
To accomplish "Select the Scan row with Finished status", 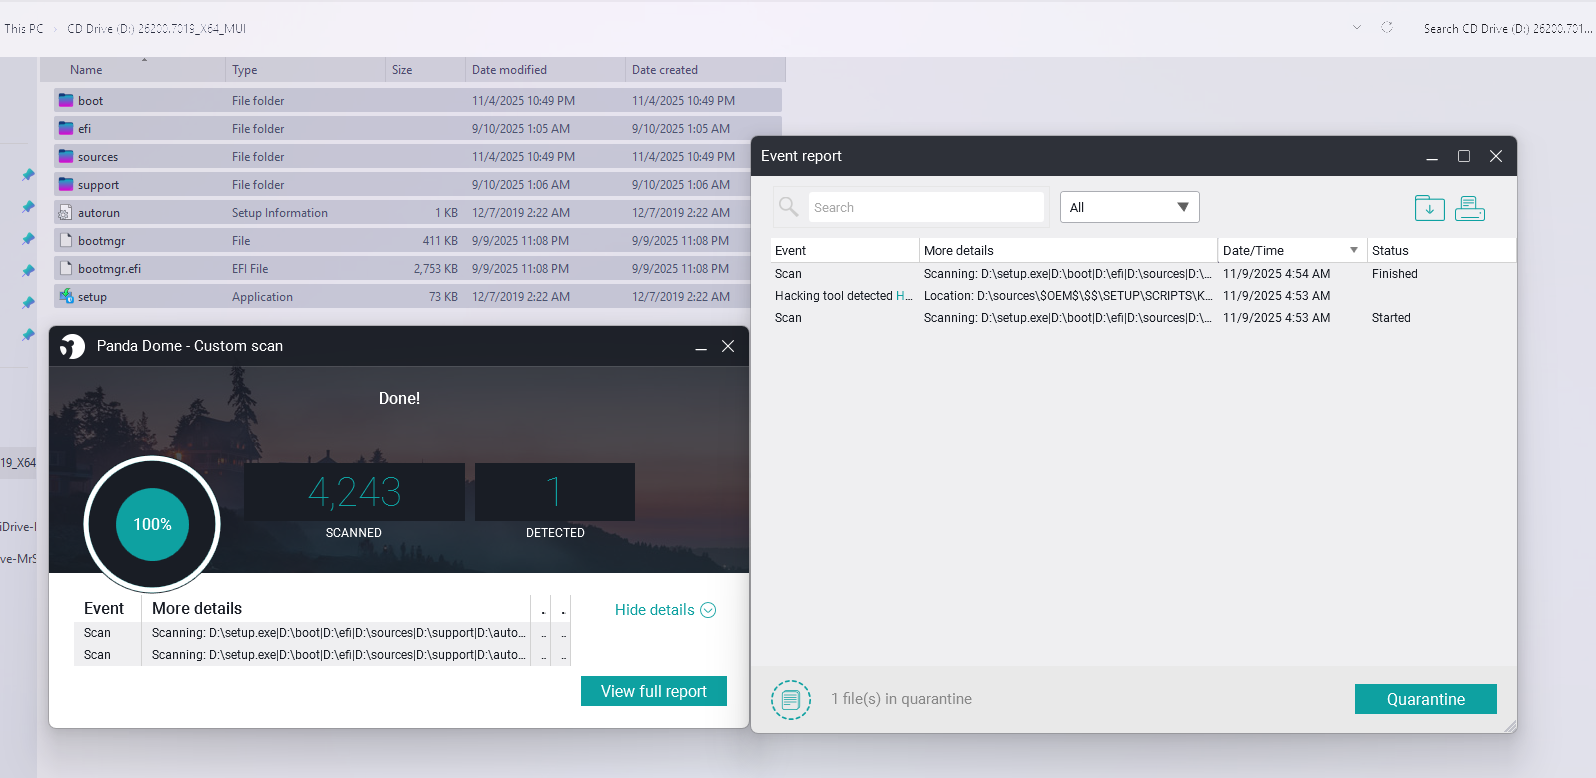I will pyautogui.click(x=1143, y=274).
